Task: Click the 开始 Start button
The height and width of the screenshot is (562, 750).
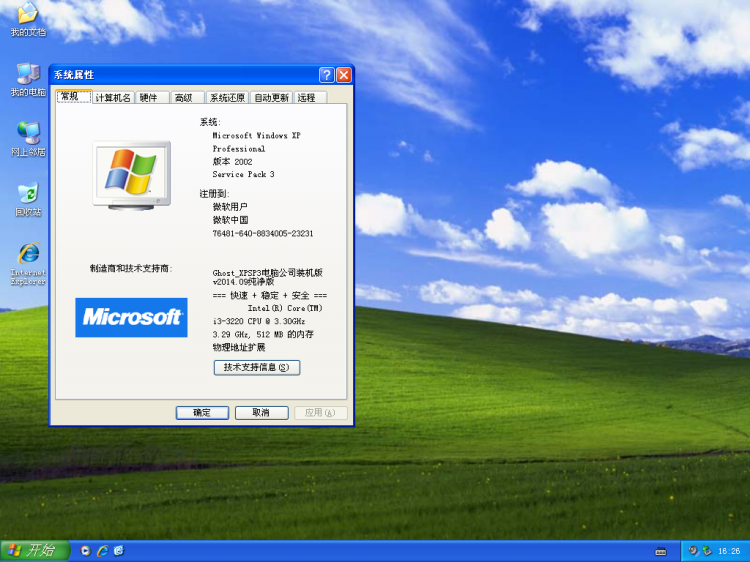Action: click(34, 551)
